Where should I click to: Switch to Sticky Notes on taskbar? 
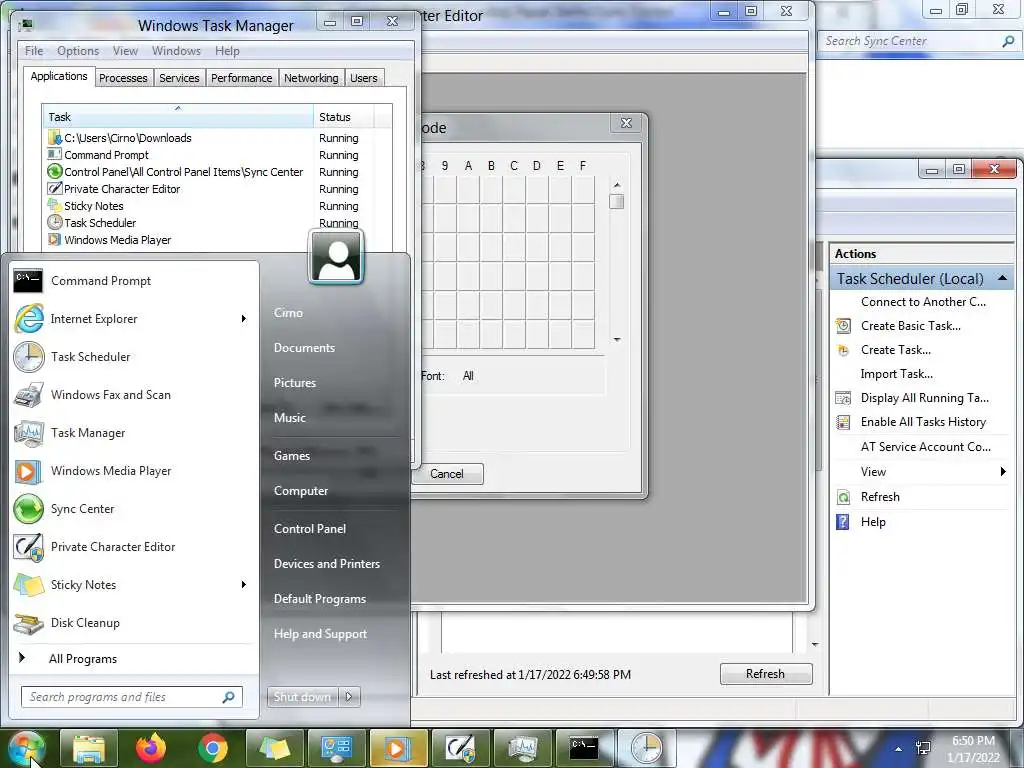point(274,748)
